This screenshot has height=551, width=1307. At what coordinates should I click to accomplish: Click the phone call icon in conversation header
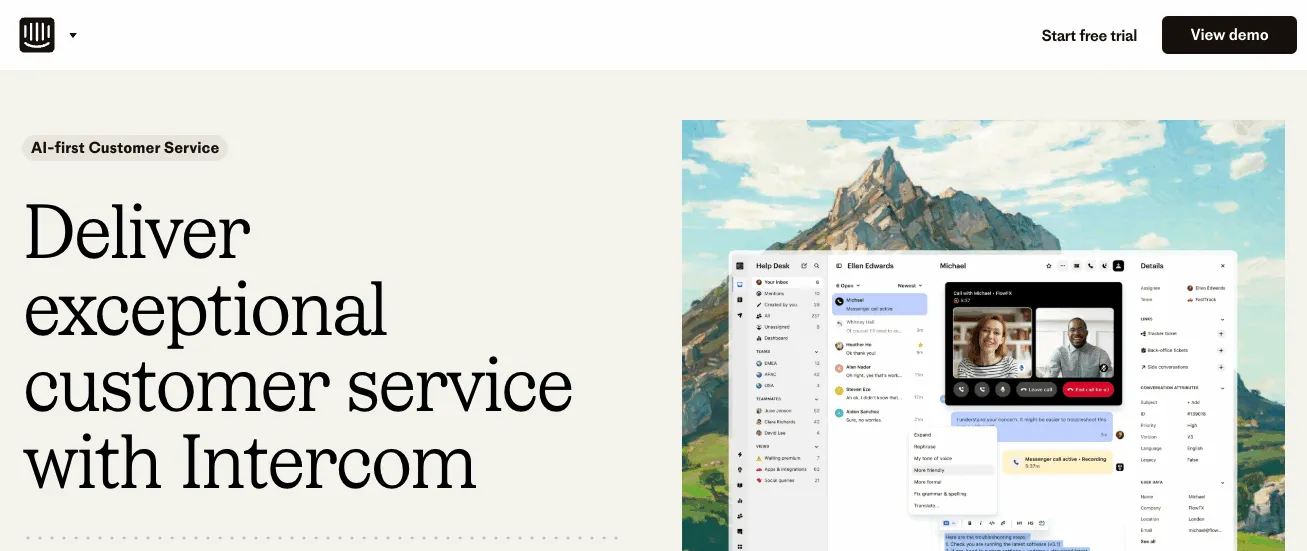click(x=1090, y=266)
